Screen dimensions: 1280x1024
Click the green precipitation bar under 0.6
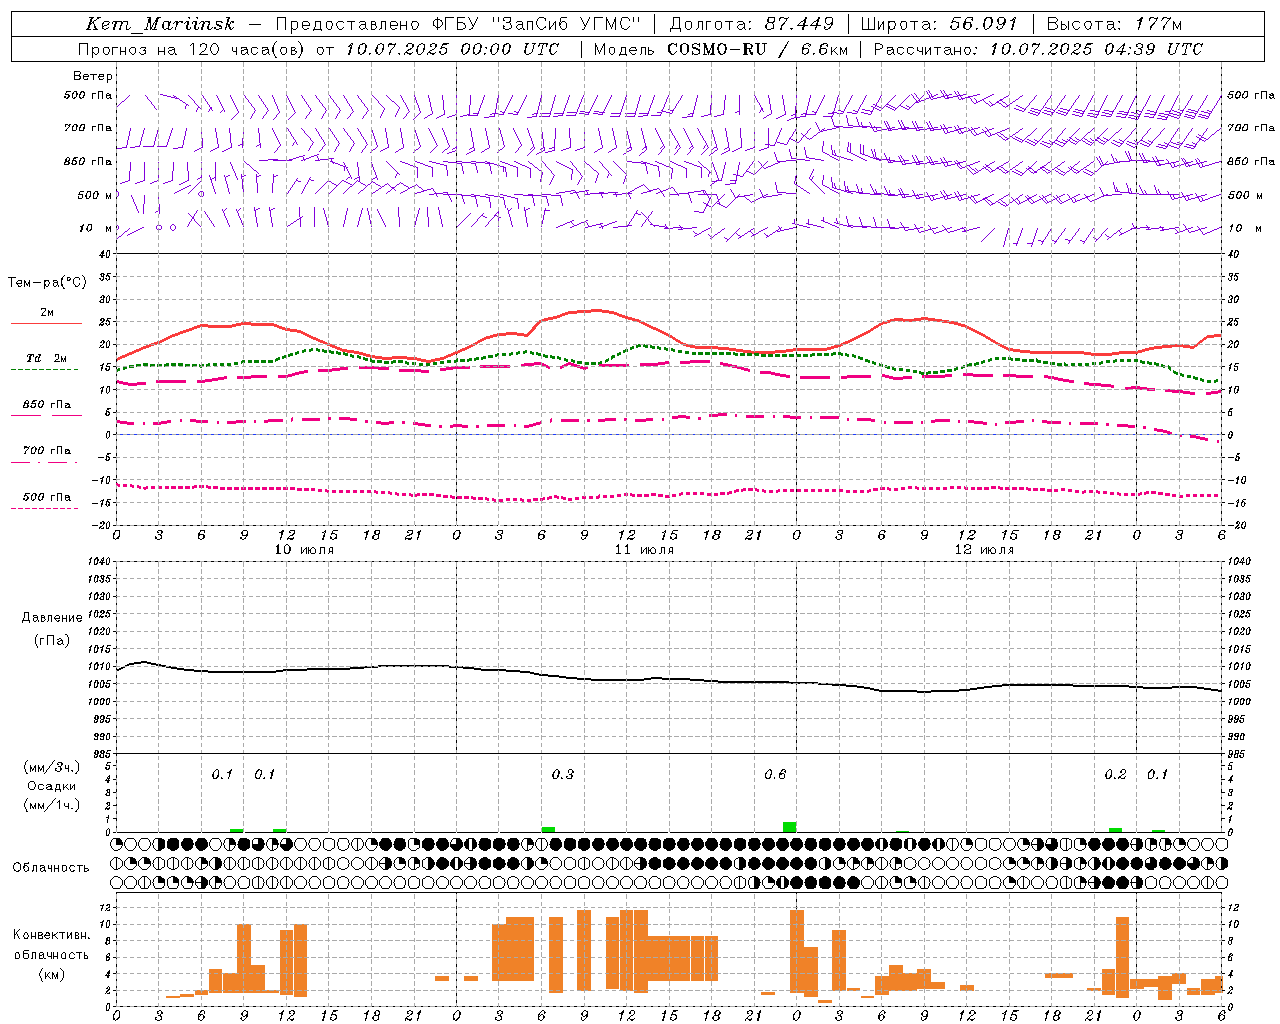coord(790,827)
